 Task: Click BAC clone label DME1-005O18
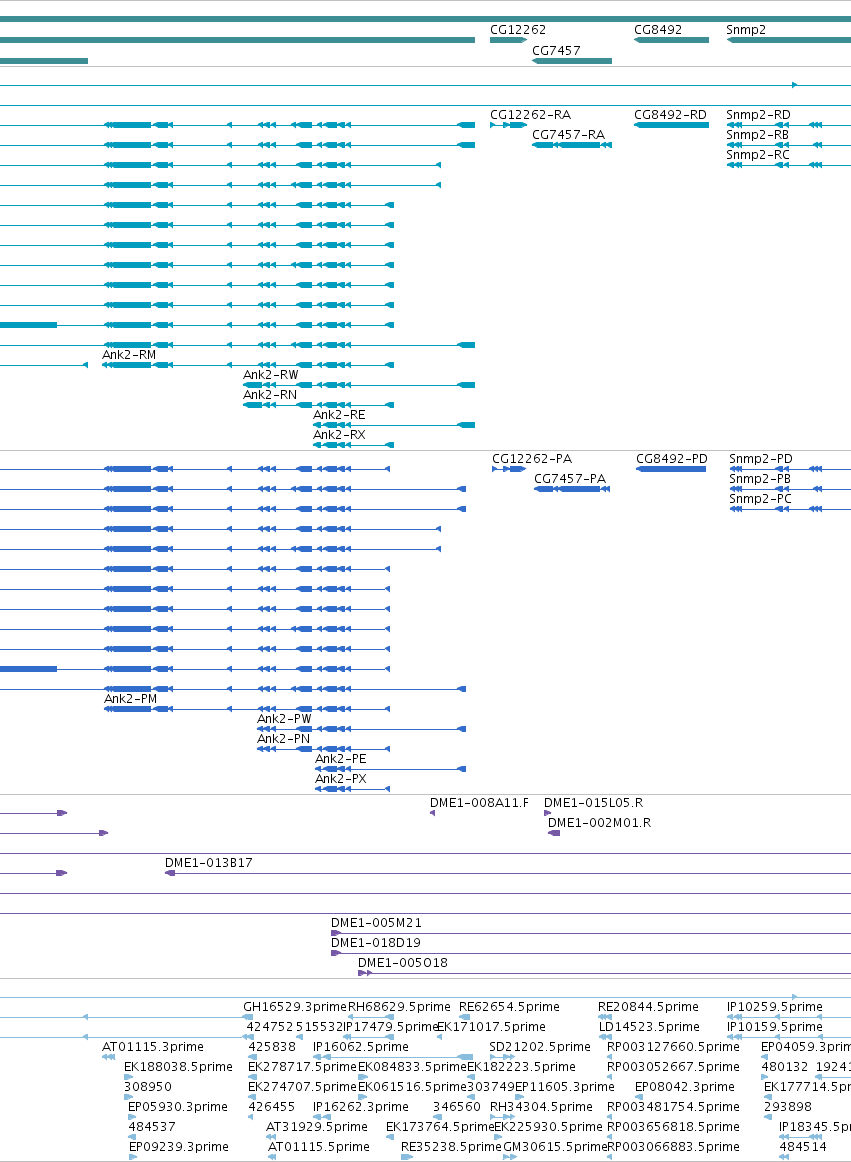tap(403, 963)
